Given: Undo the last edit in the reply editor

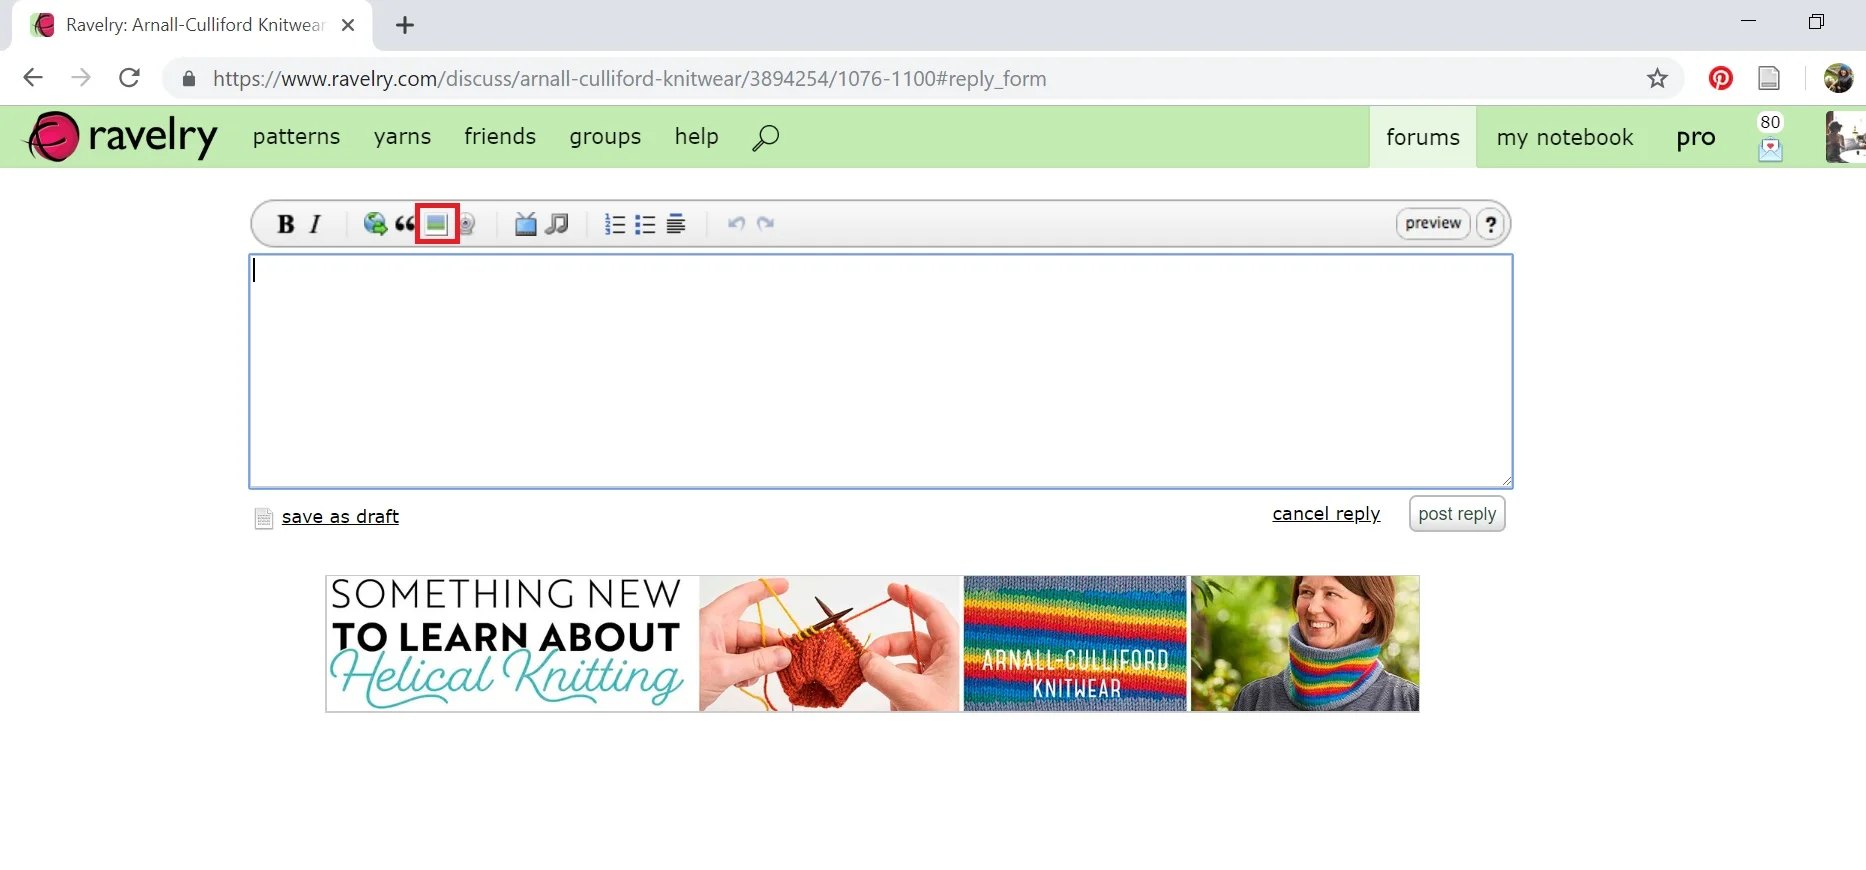Looking at the screenshot, I should 736,223.
